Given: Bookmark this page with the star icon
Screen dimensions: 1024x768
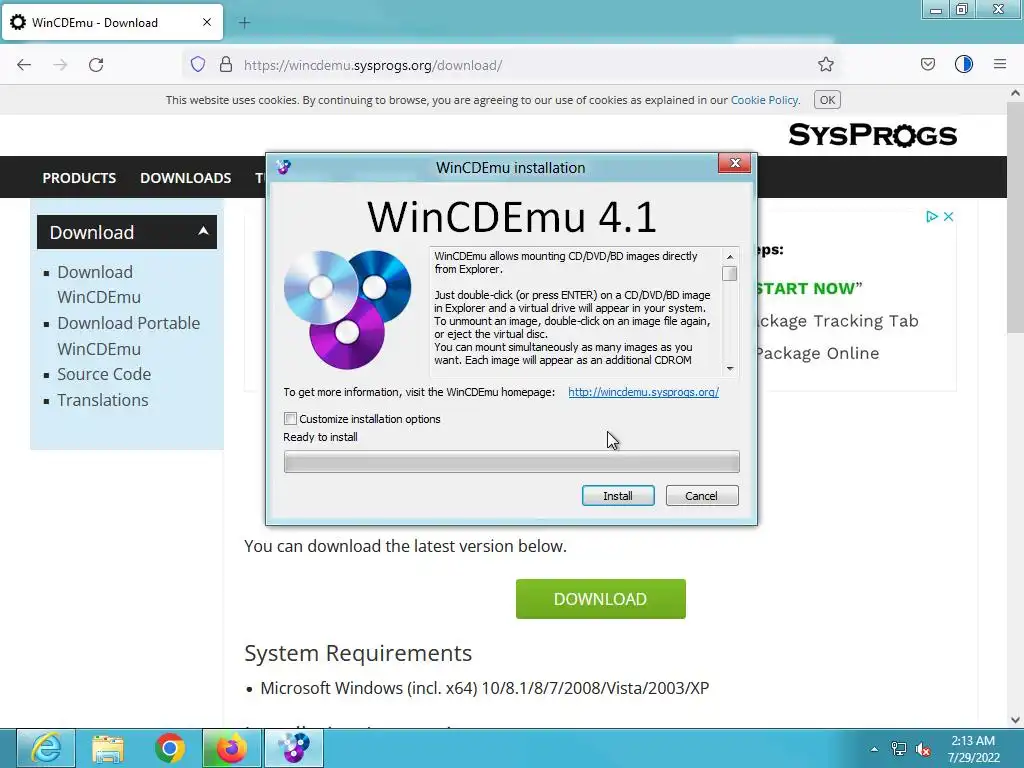Looking at the screenshot, I should pos(825,65).
